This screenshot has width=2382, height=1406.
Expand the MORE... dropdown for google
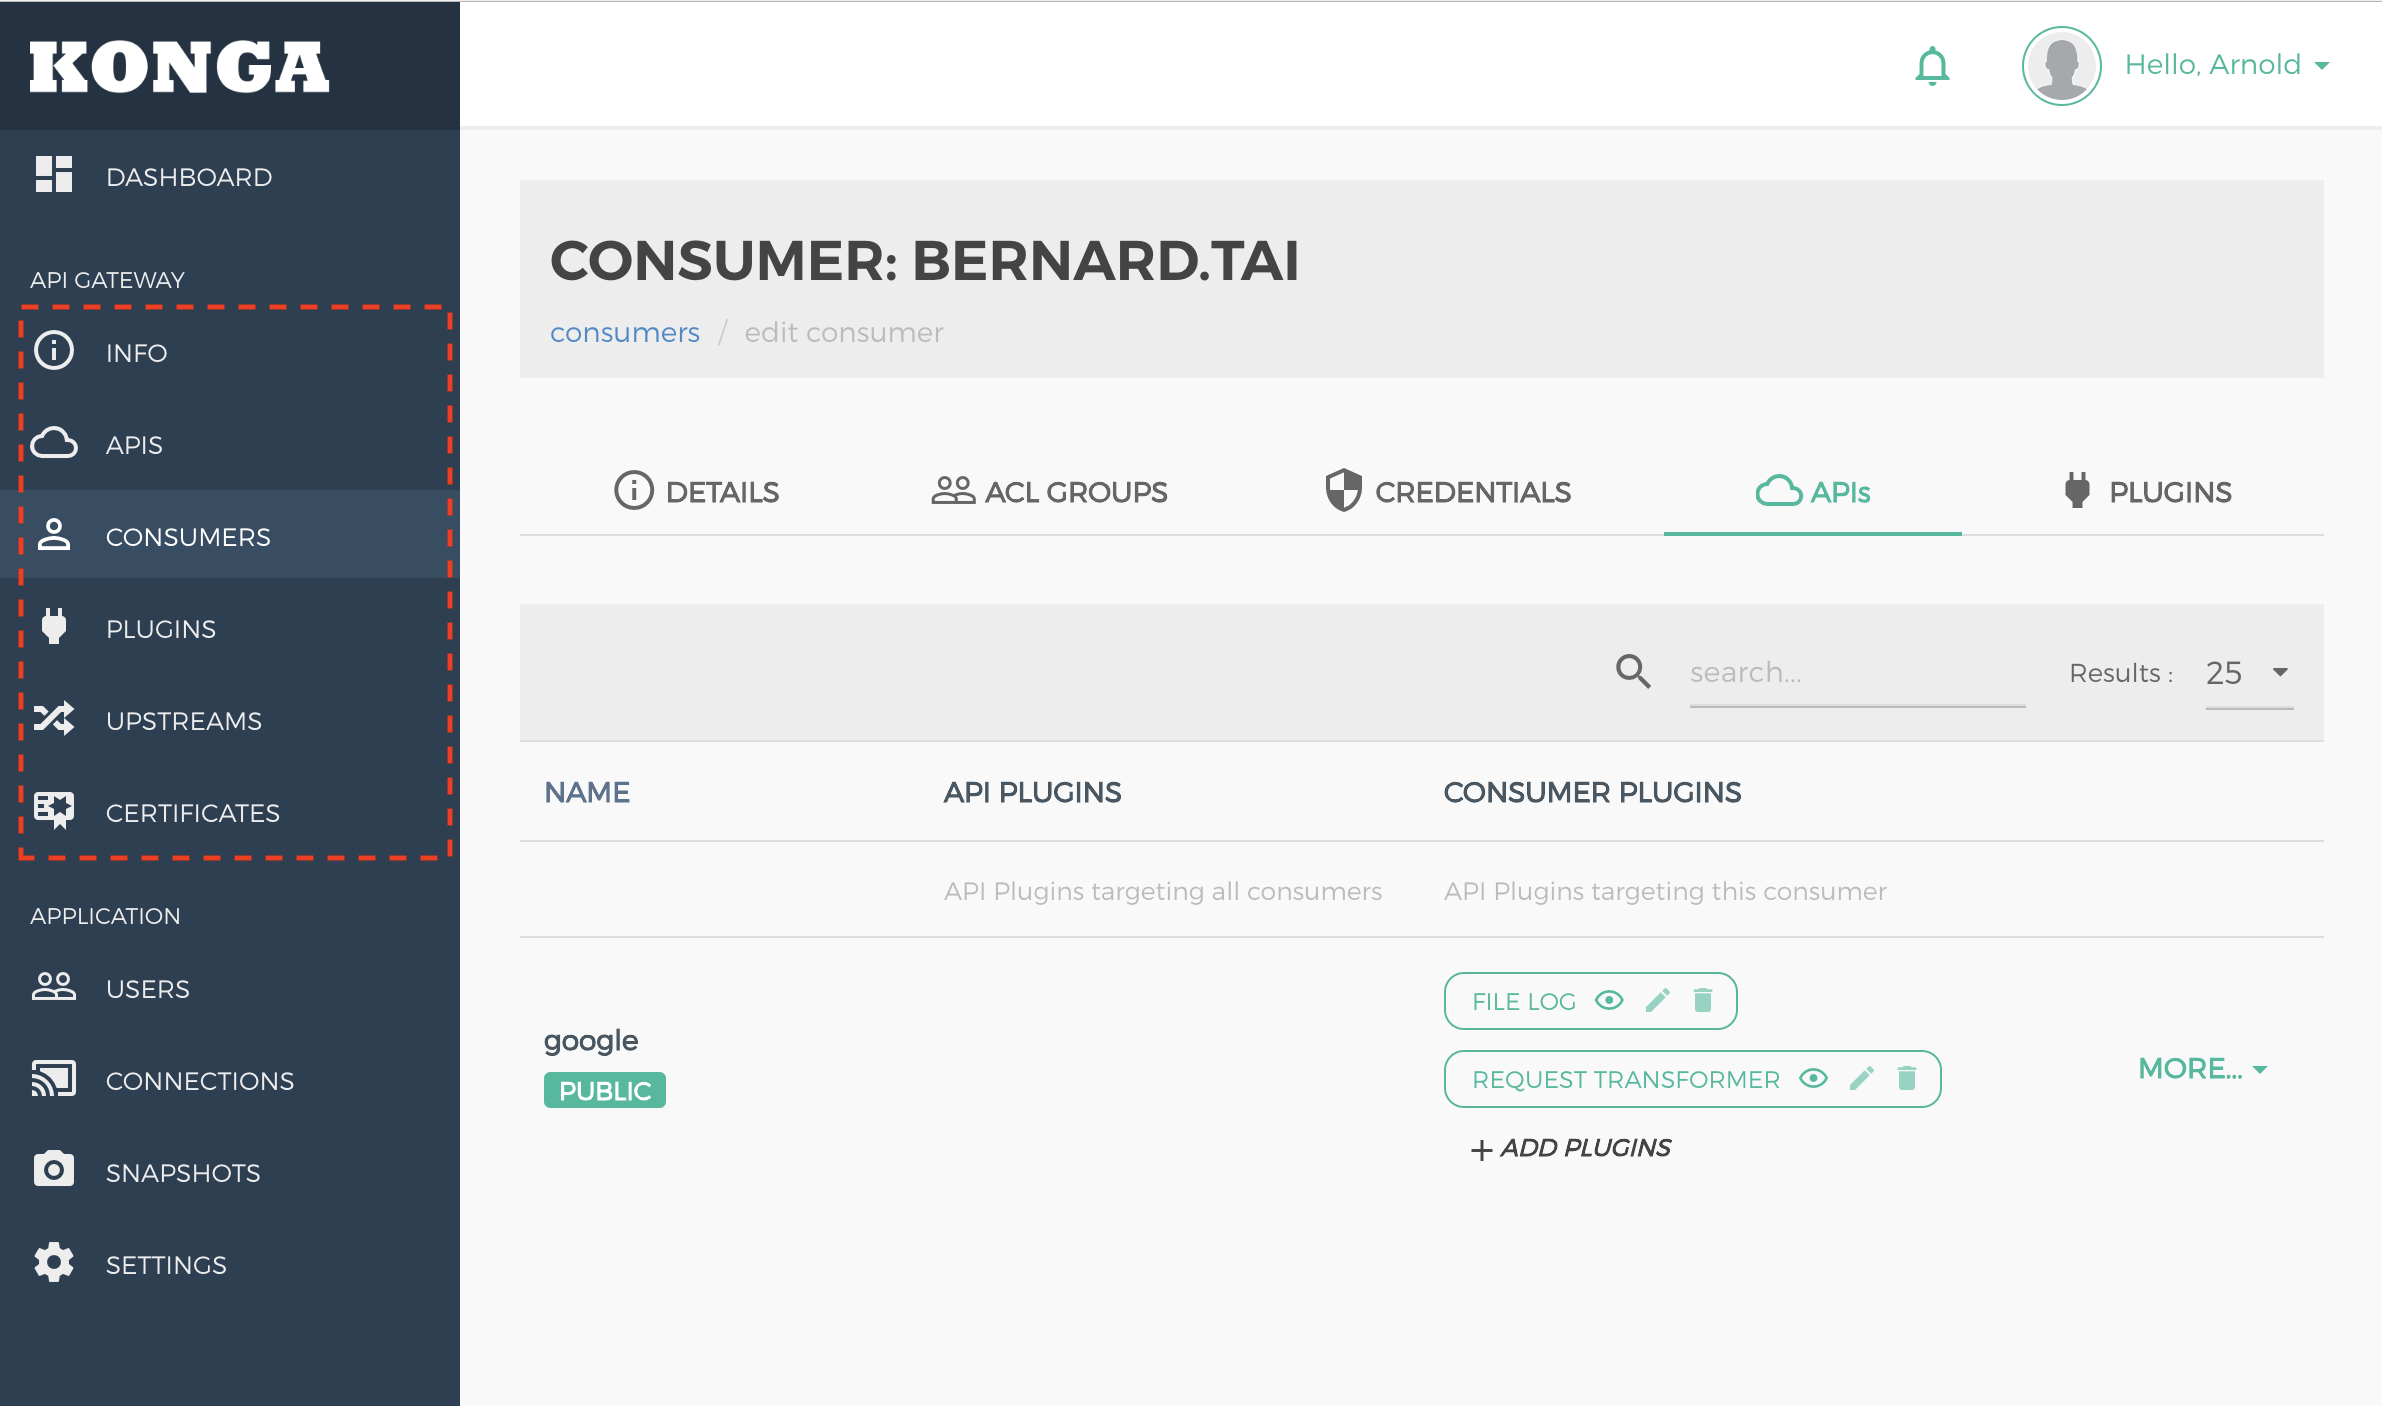pyautogui.click(x=2203, y=1069)
